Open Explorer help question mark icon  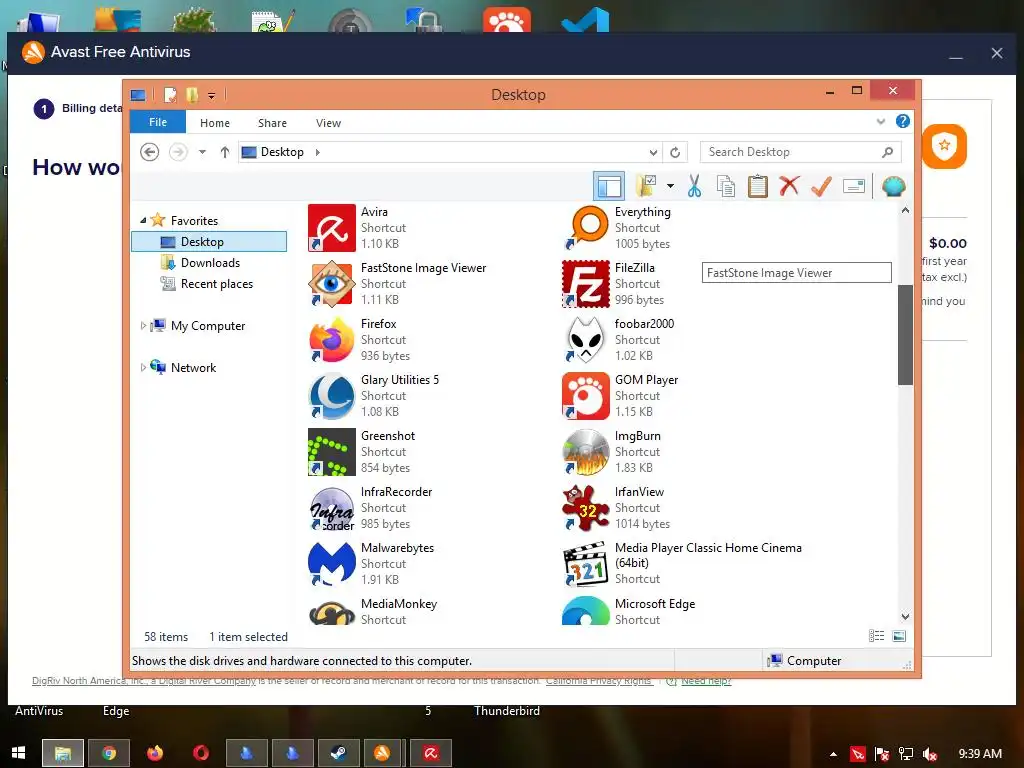903,121
